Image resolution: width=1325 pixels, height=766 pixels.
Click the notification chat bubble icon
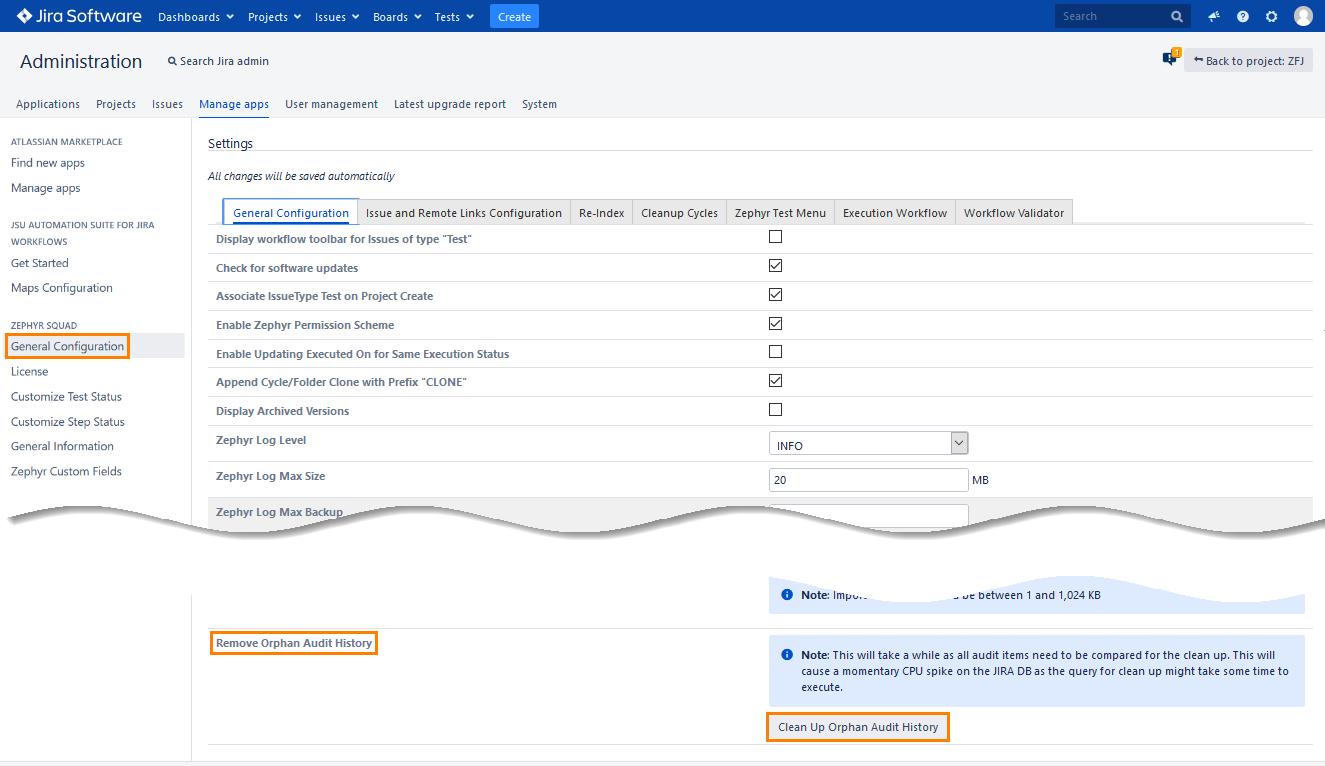[x=1170, y=58]
